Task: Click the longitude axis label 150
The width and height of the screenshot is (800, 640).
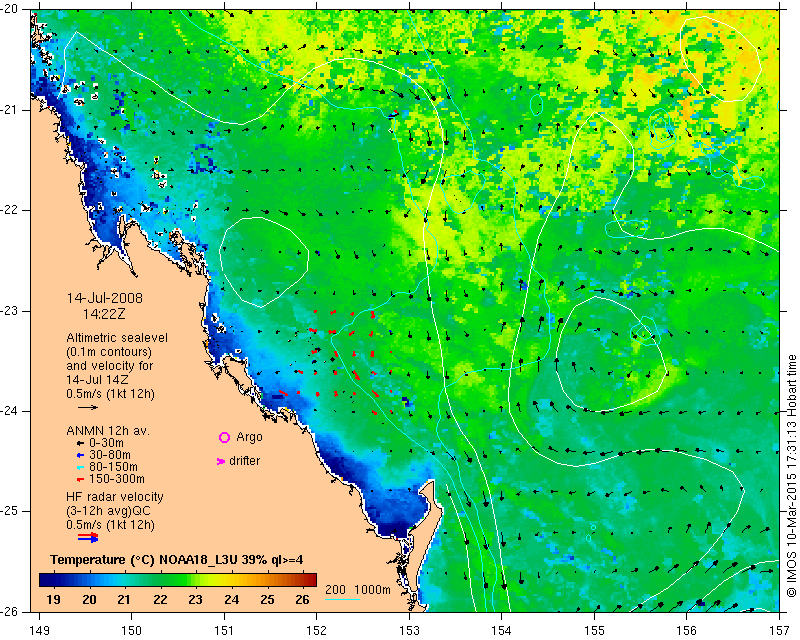Action: 132,631
